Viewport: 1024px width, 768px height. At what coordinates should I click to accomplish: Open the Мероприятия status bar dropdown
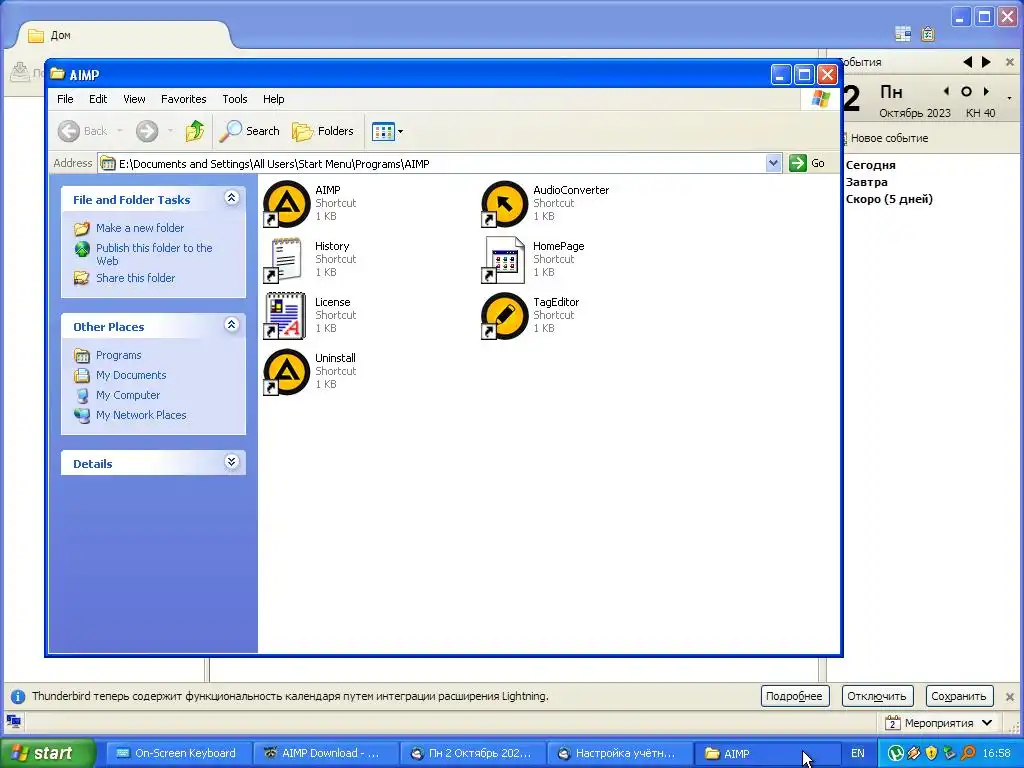point(939,723)
